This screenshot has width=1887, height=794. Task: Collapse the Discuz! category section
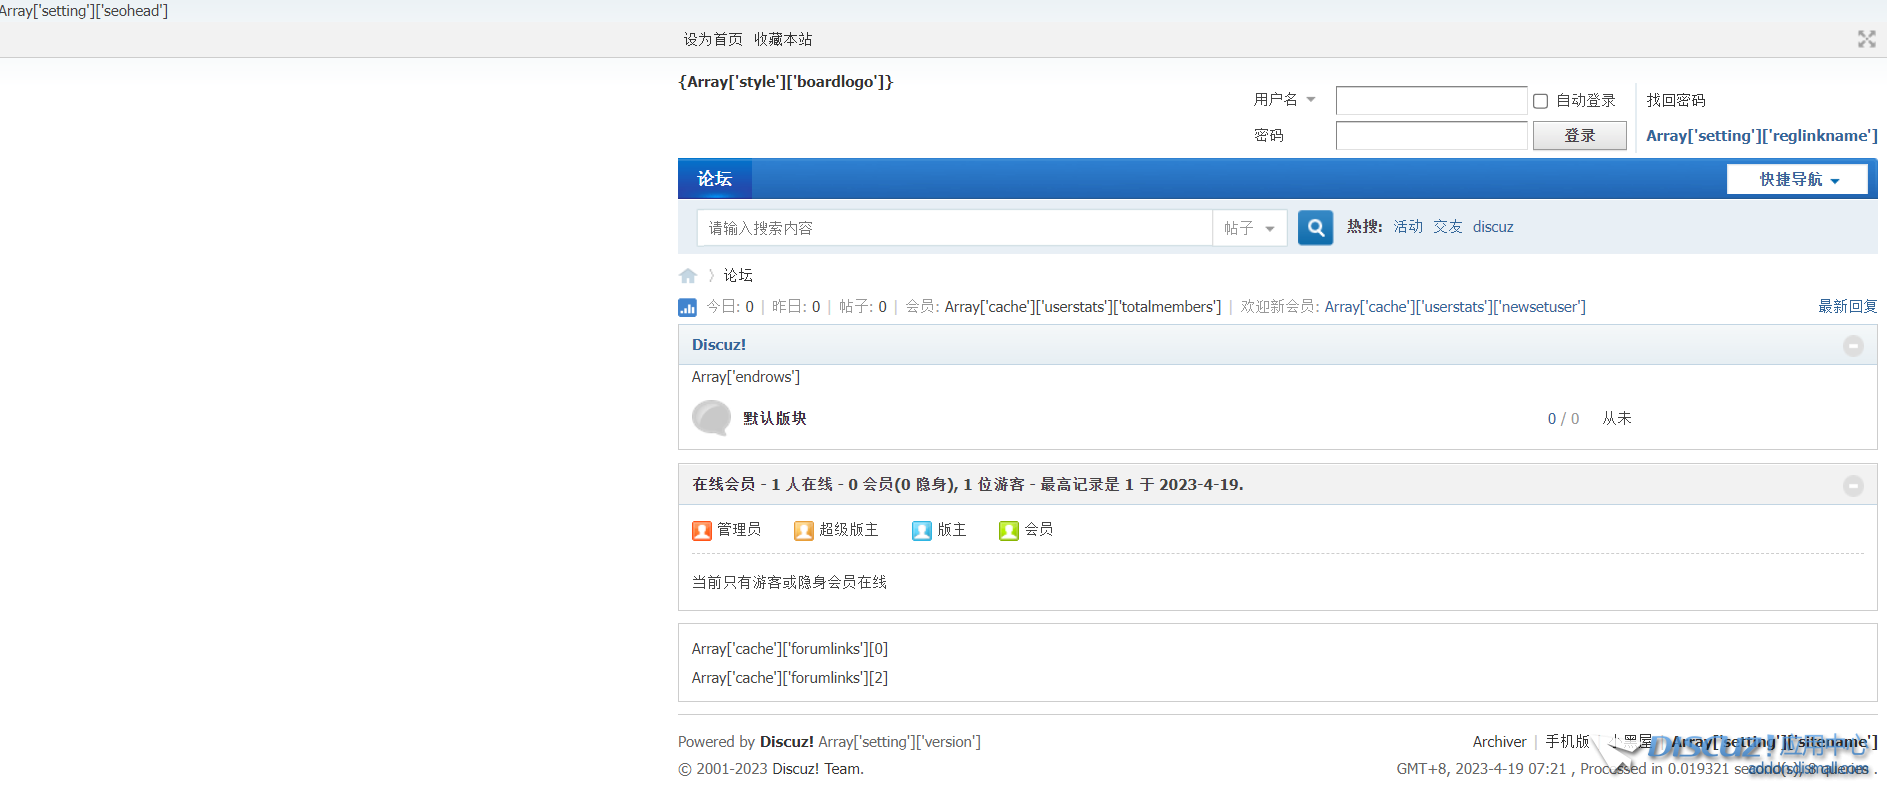tap(1853, 345)
